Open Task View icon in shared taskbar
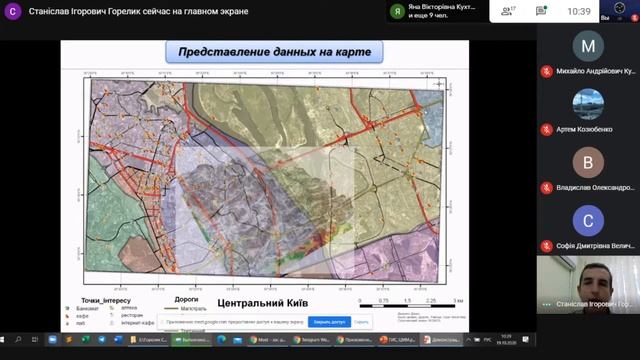 pyautogui.click(x=35, y=340)
